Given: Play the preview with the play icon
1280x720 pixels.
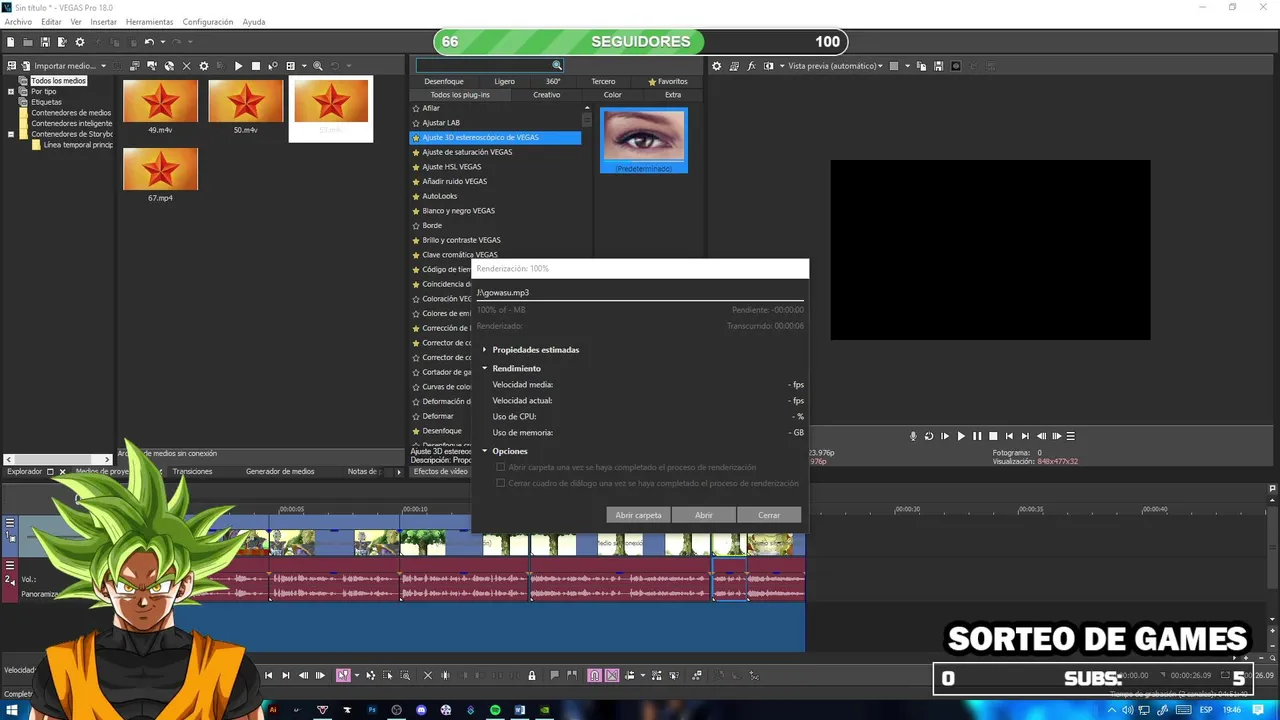Looking at the screenshot, I should [961, 436].
